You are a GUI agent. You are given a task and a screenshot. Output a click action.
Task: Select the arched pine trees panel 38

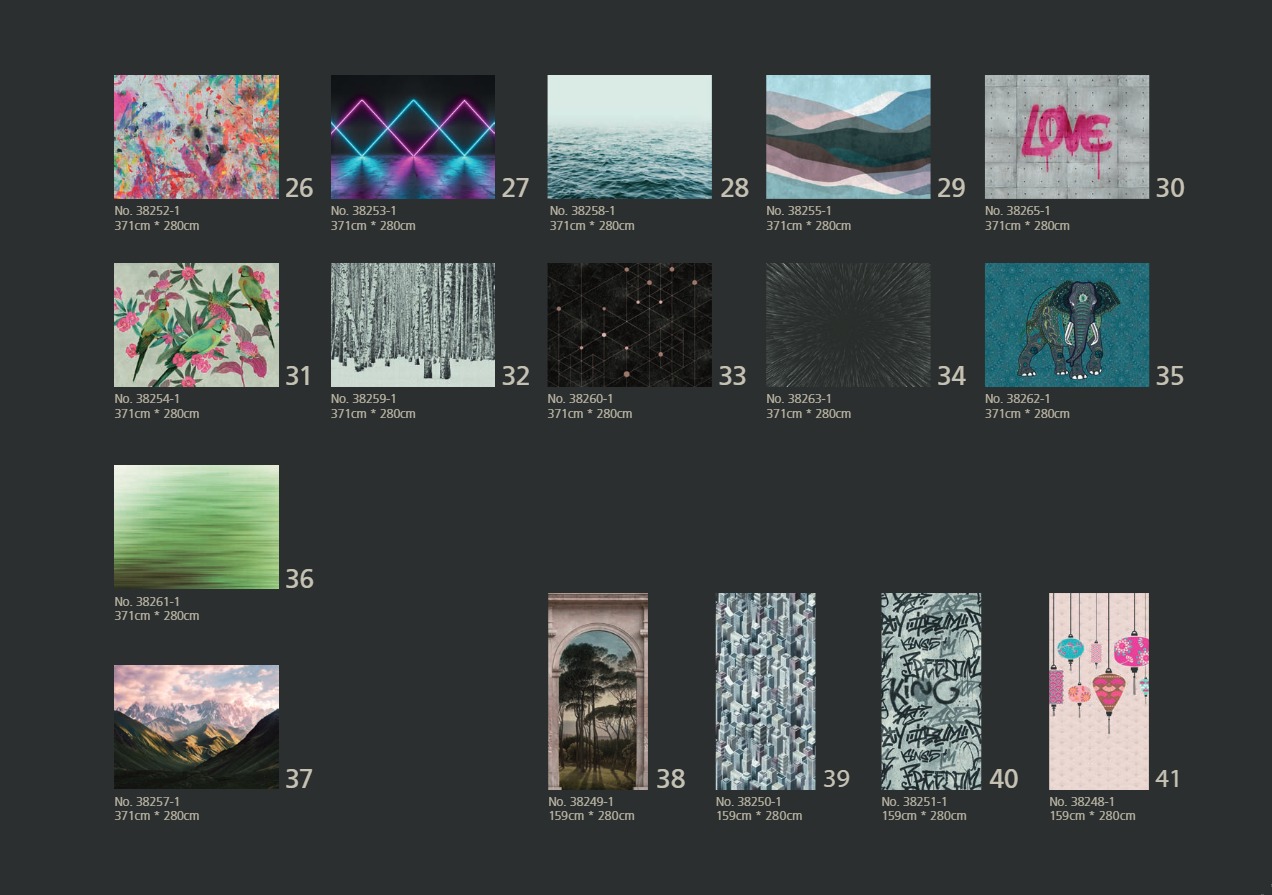coord(598,691)
